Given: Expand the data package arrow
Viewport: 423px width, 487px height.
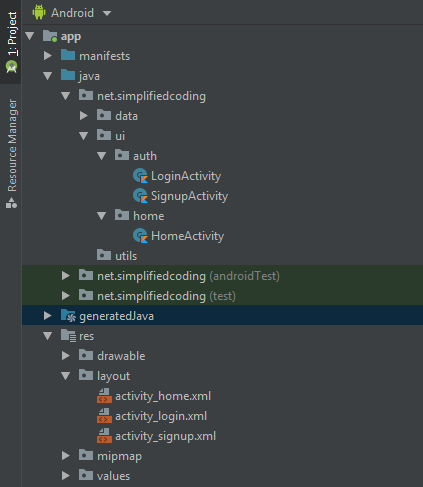Looking at the screenshot, I should pyautogui.click(x=84, y=116).
